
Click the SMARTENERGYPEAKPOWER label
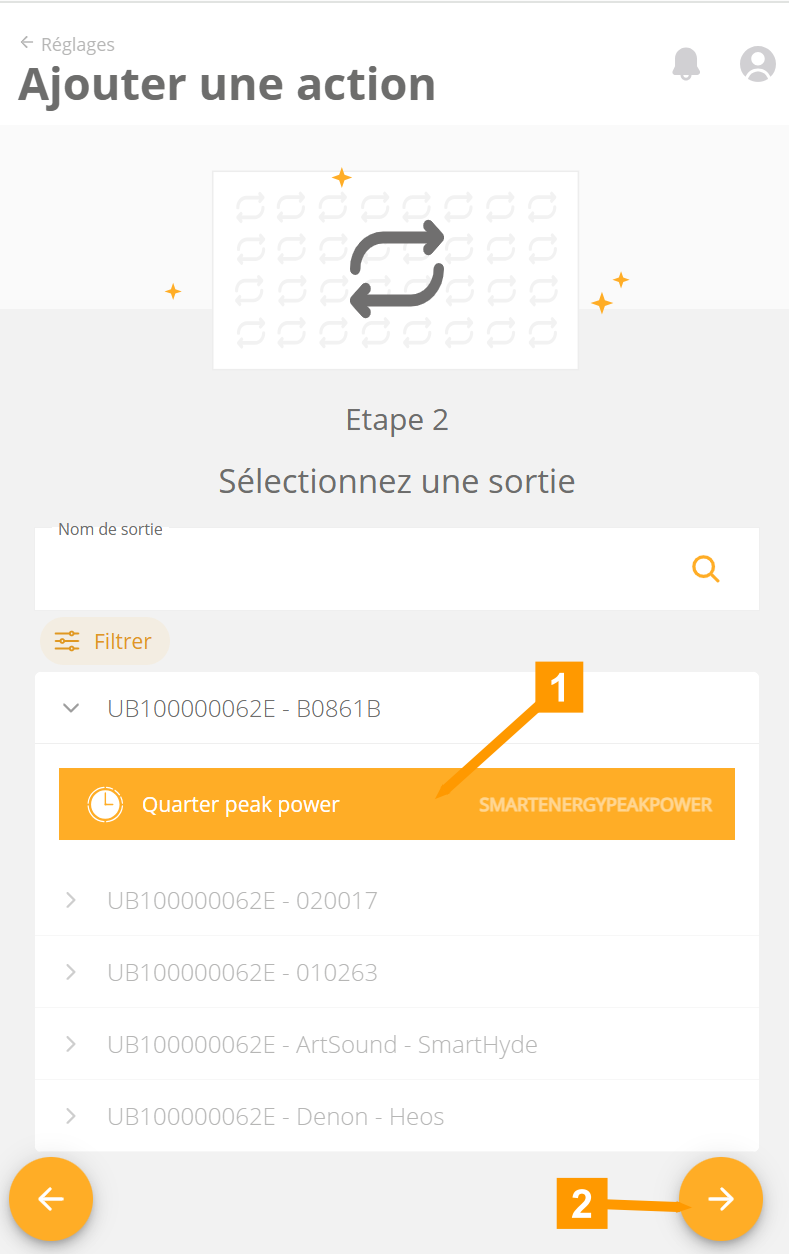[x=595, y=804]
